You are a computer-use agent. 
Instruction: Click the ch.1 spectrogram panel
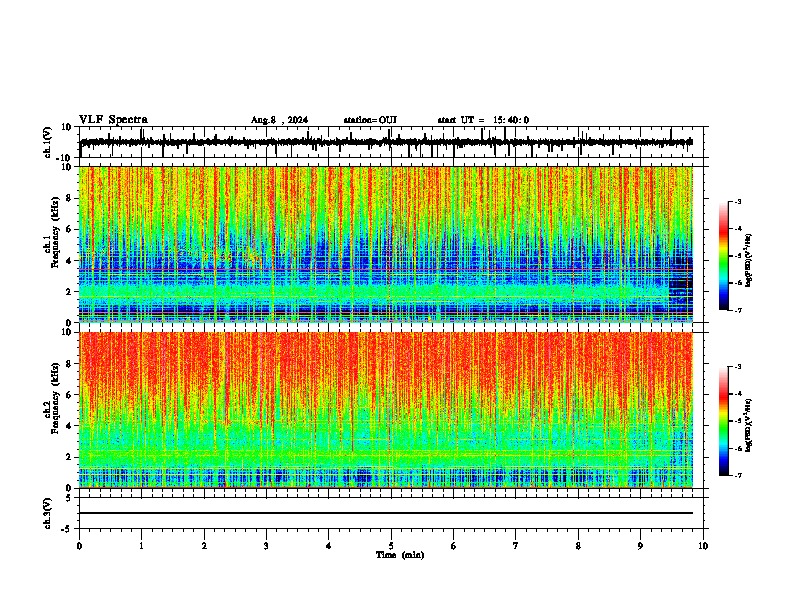pyautogui.click(x=386, y=244)
